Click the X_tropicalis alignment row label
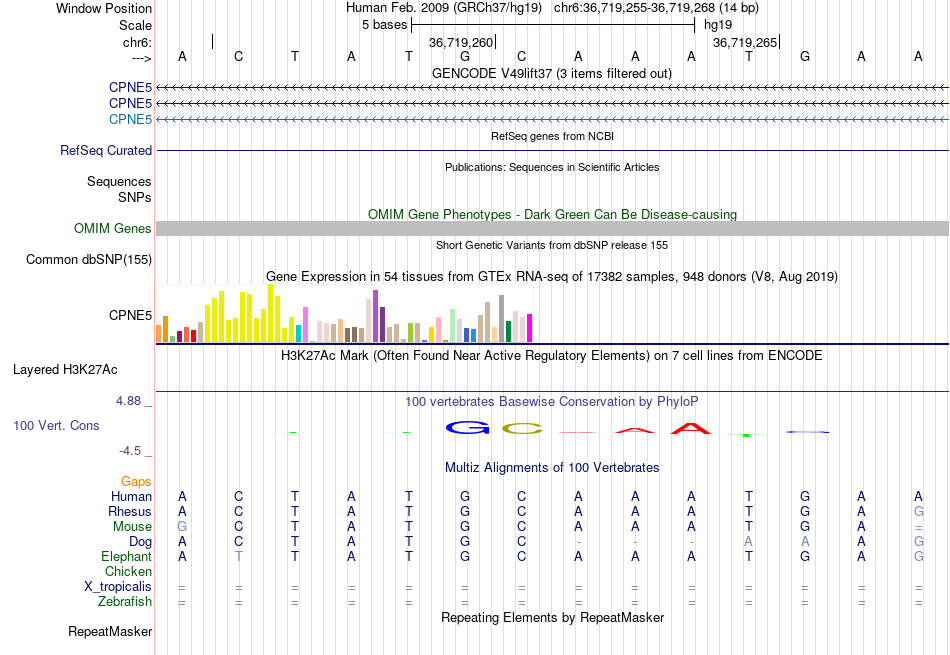The width and height of the screenshot is (950, 655). coord(118,587)
